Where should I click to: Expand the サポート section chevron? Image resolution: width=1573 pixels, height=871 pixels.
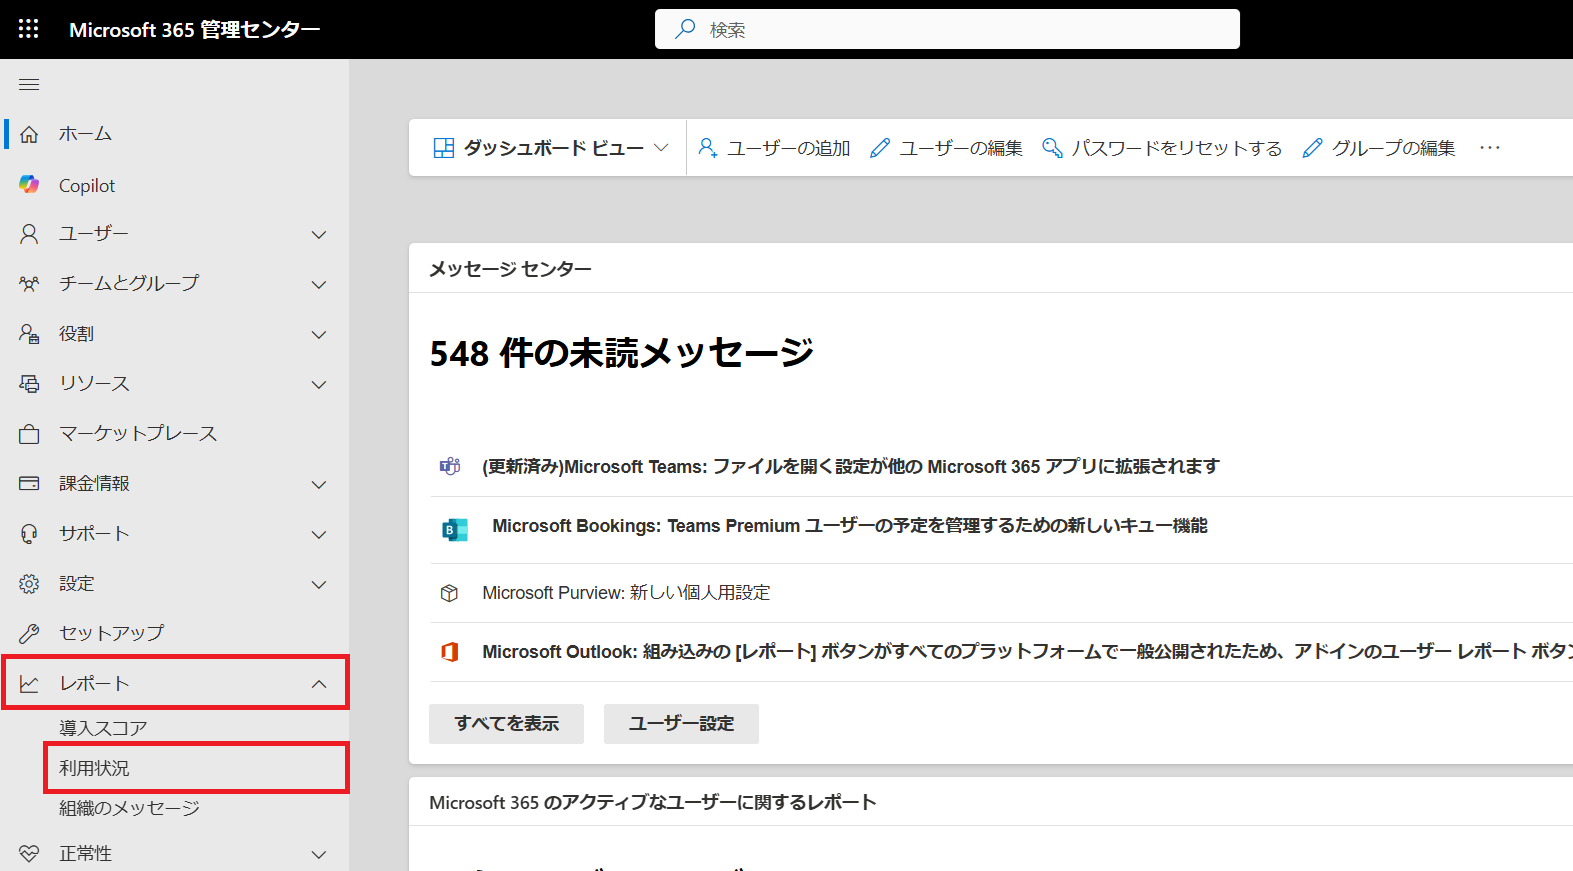tap(319, 535)
